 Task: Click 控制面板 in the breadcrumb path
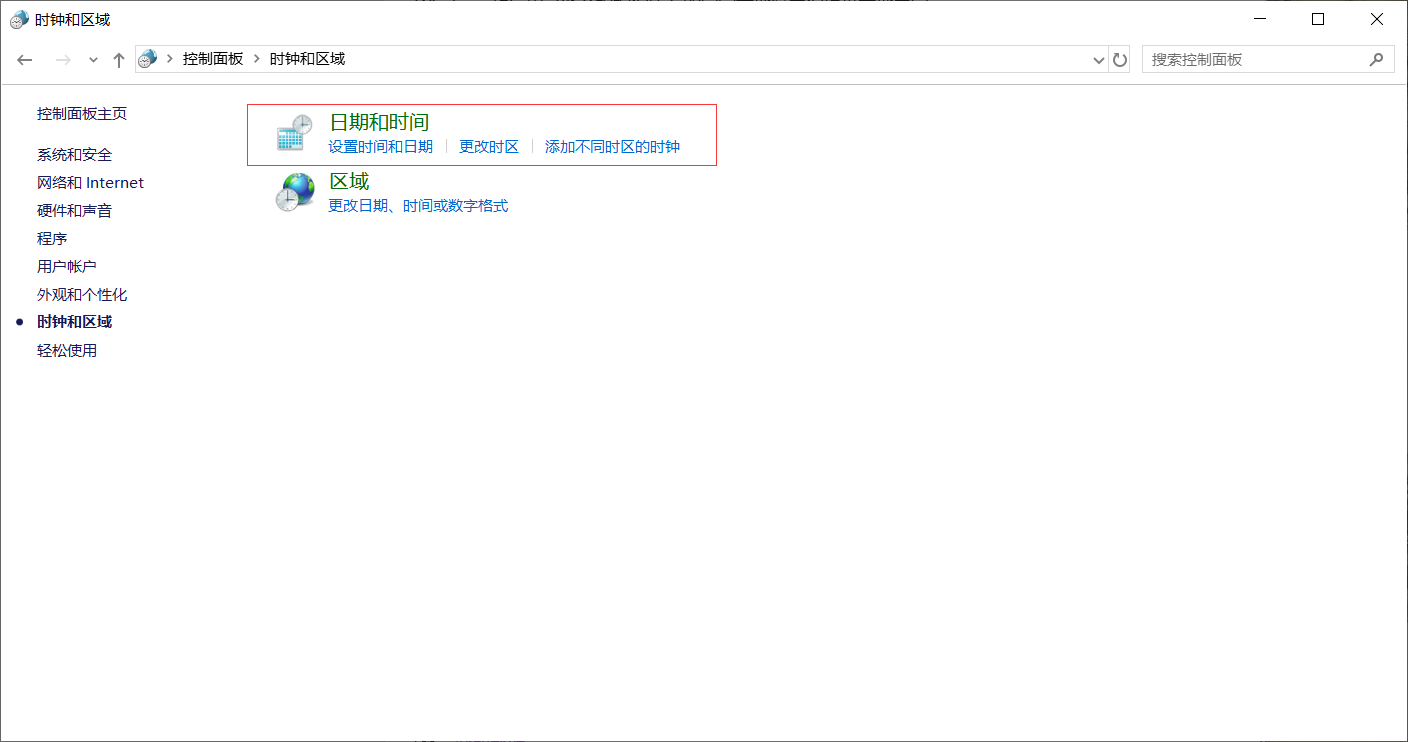(x=213, y=59)
